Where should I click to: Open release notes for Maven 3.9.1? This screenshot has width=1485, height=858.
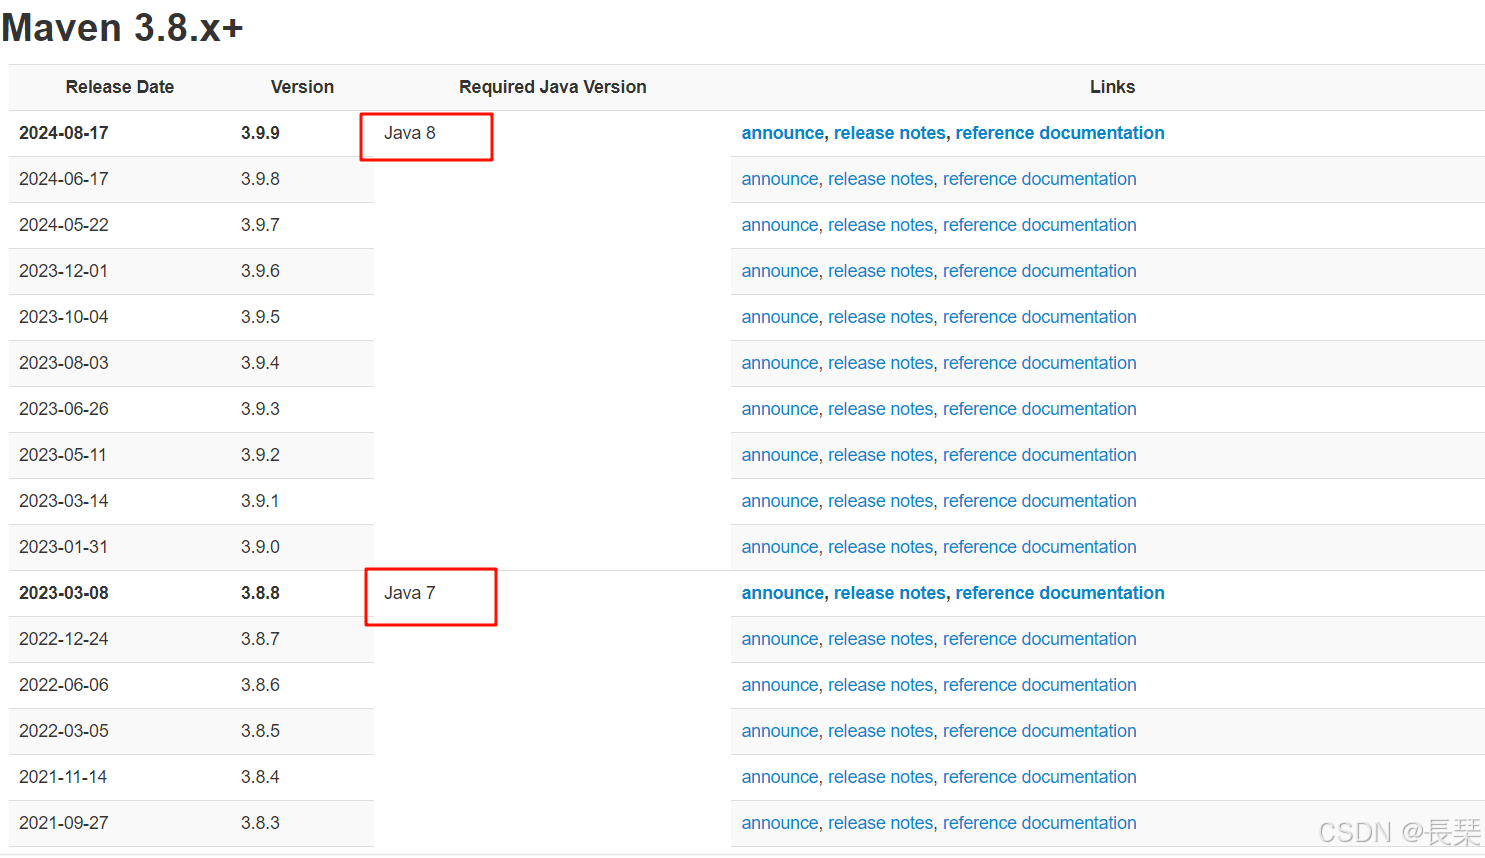880,500
